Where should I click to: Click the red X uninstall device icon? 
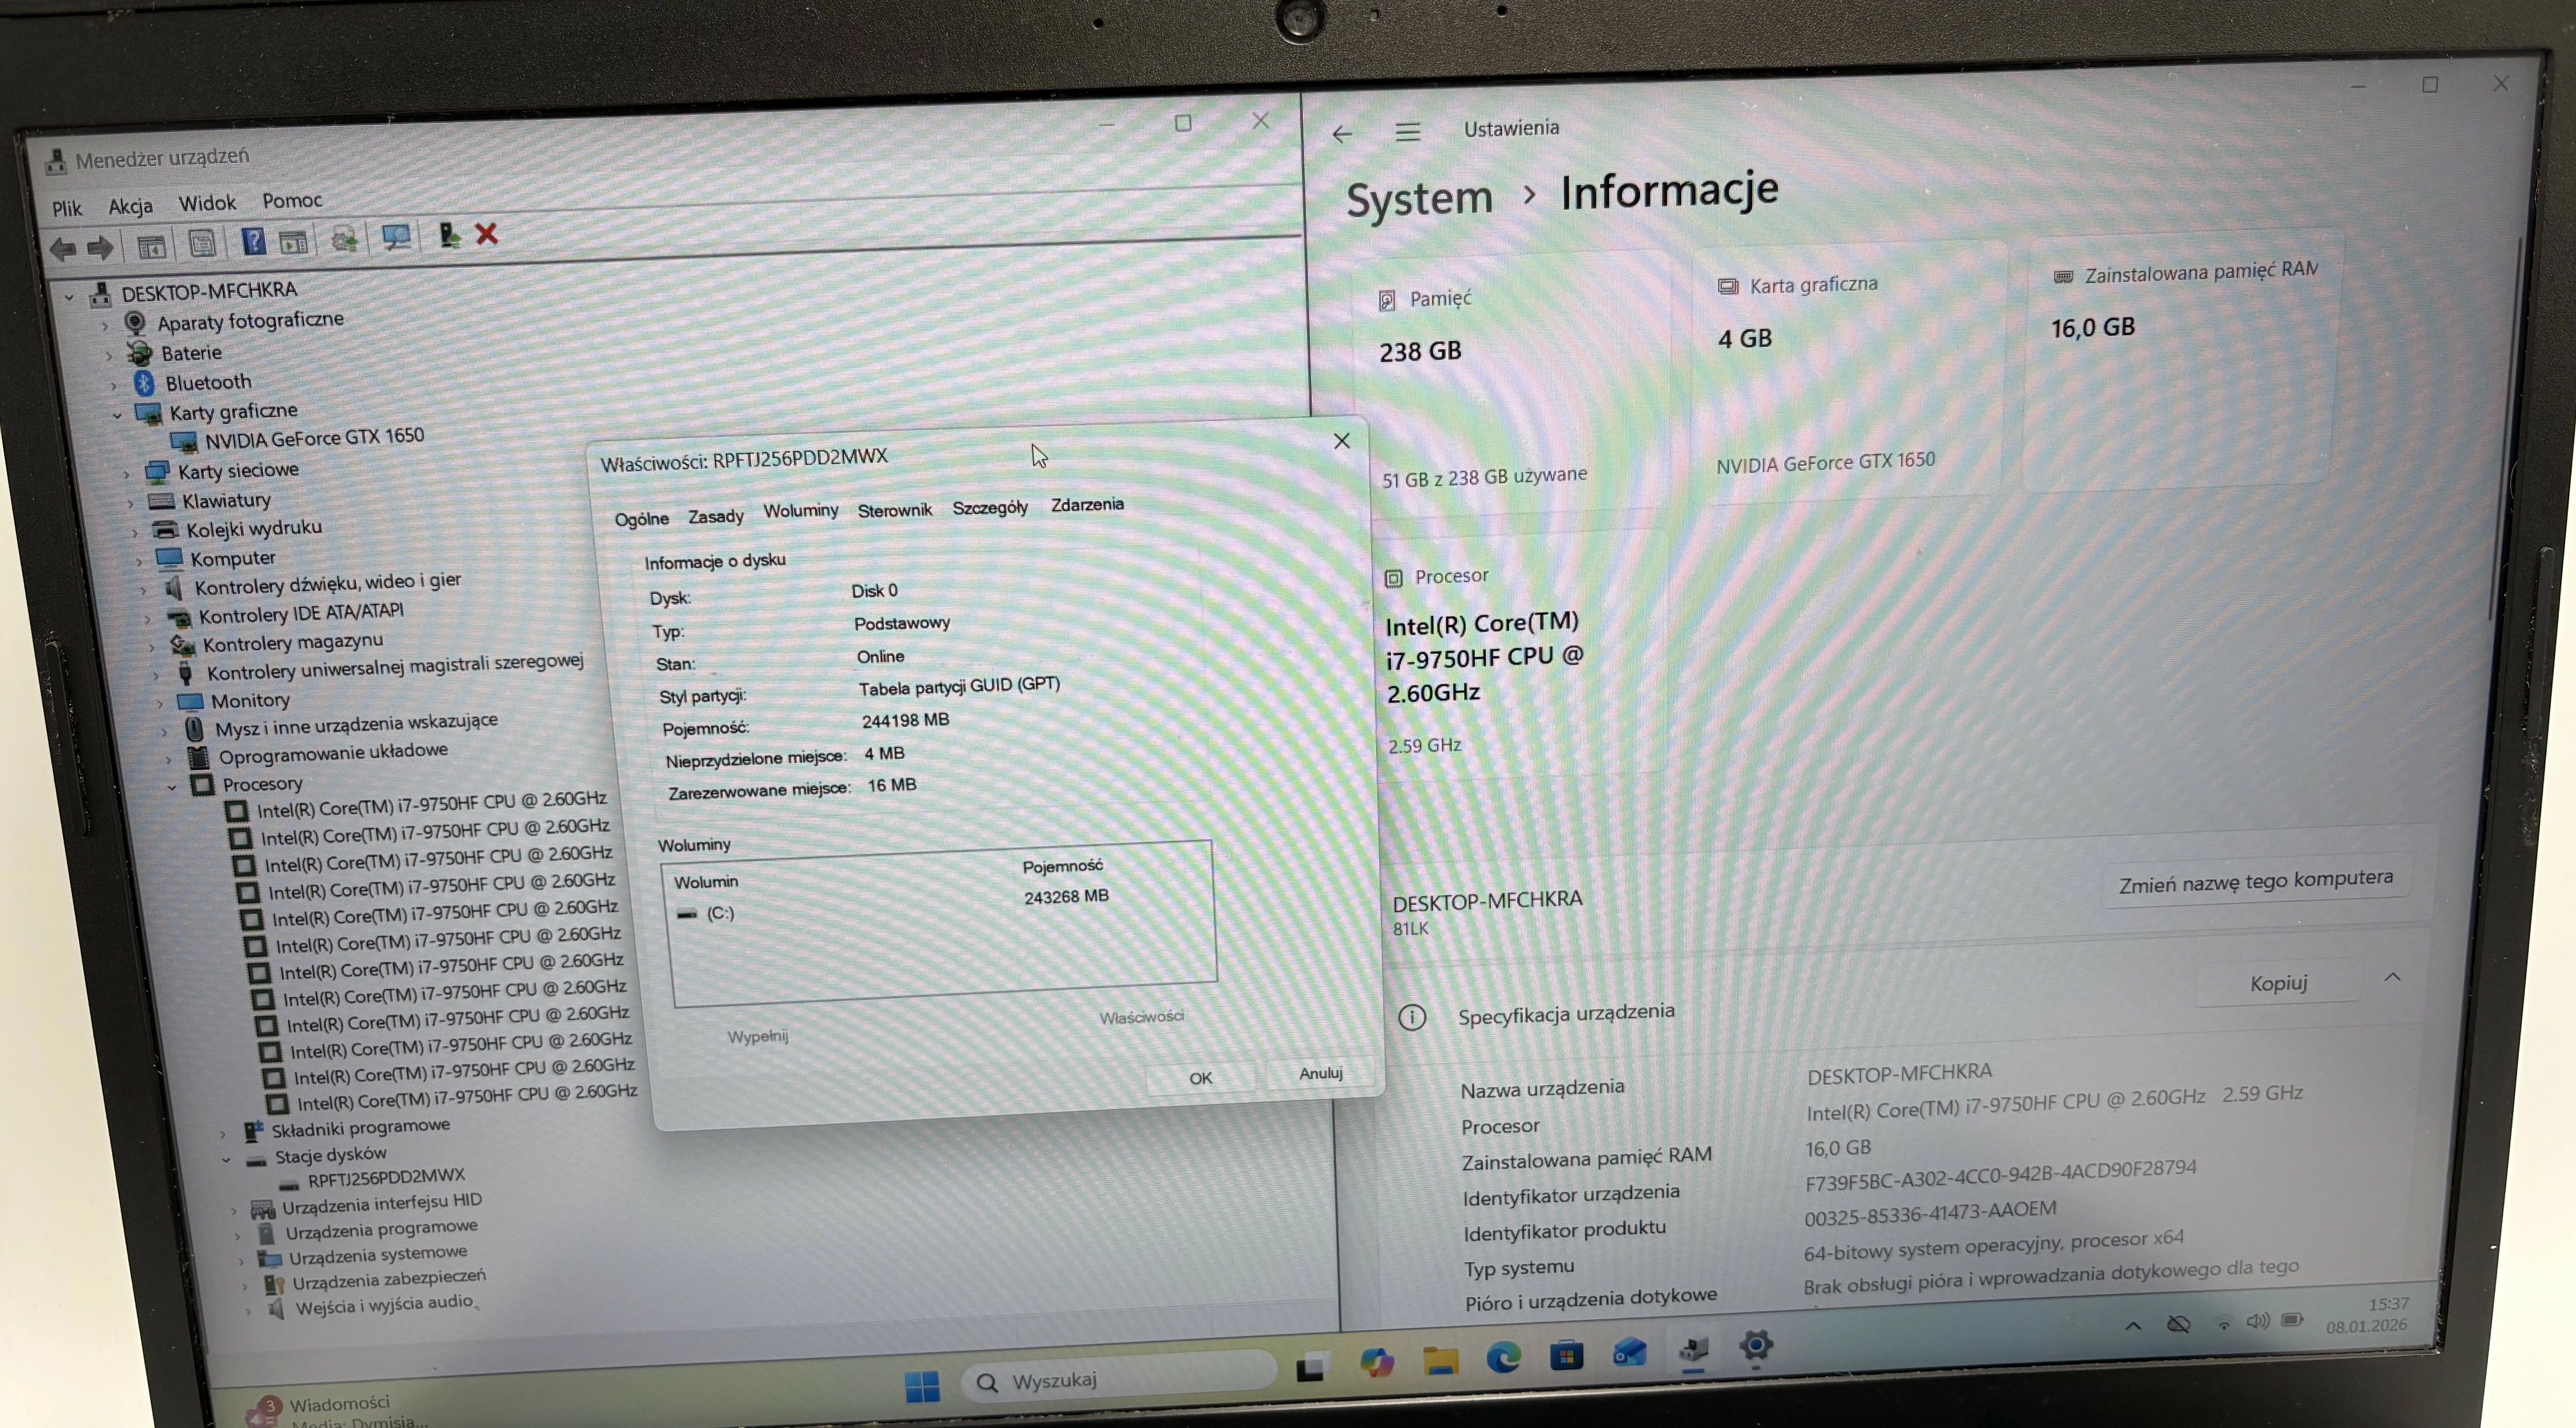tap(487, 234)
